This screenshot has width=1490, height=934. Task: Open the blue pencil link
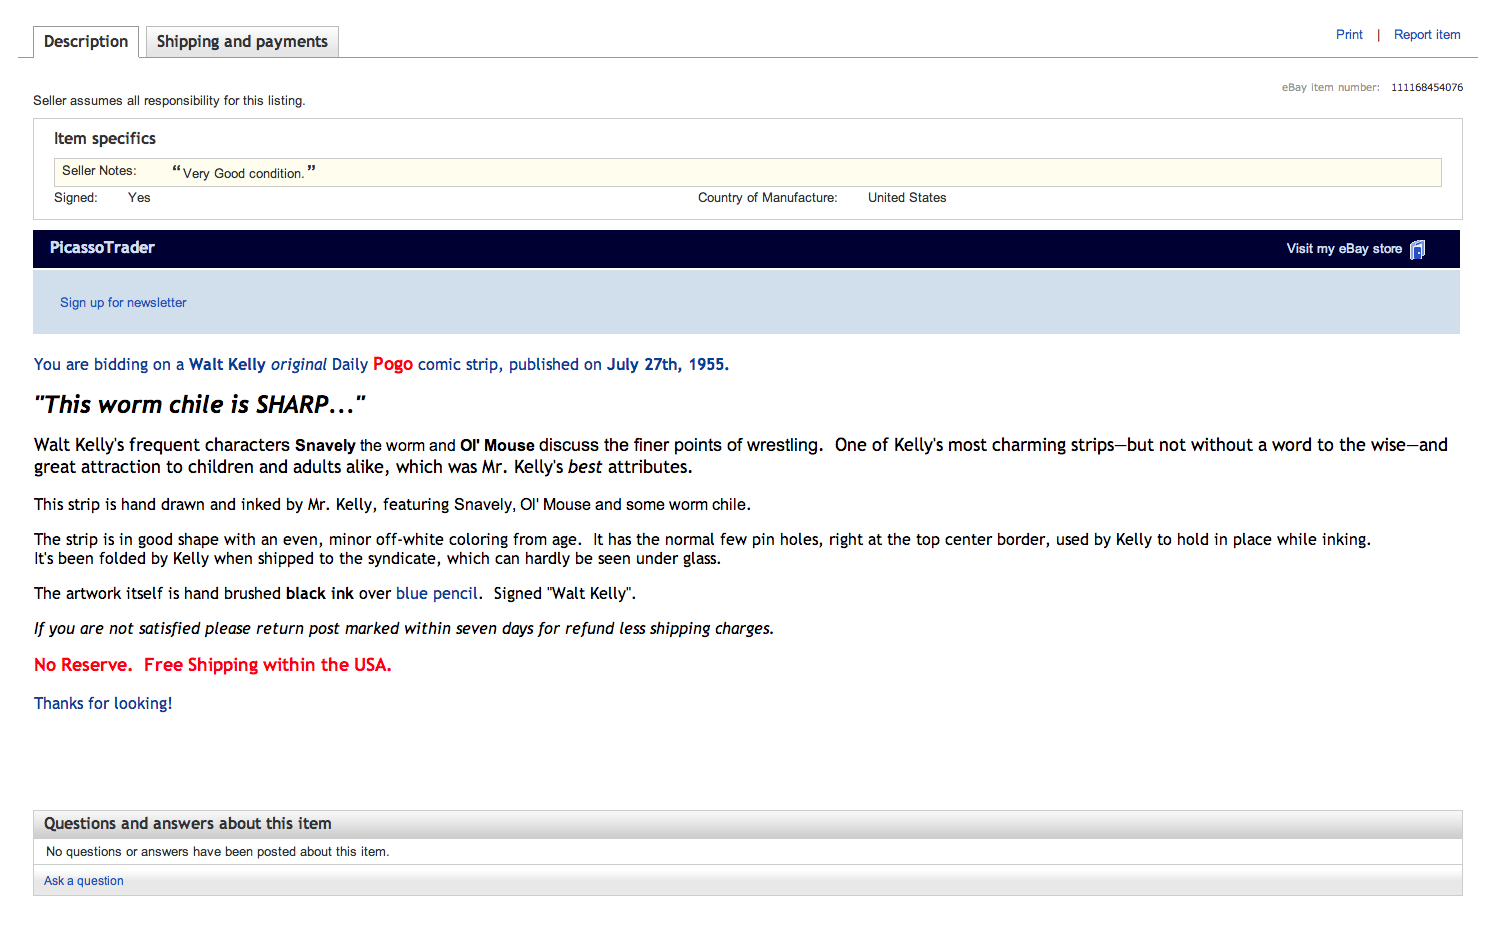[437, 593]
